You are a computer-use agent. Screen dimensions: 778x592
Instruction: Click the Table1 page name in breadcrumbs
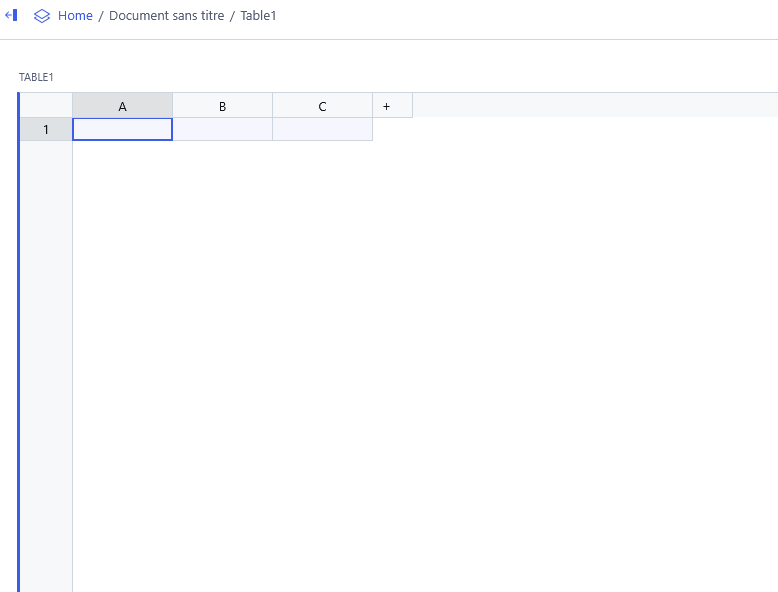pyautogui.click(x=258, y=16)
